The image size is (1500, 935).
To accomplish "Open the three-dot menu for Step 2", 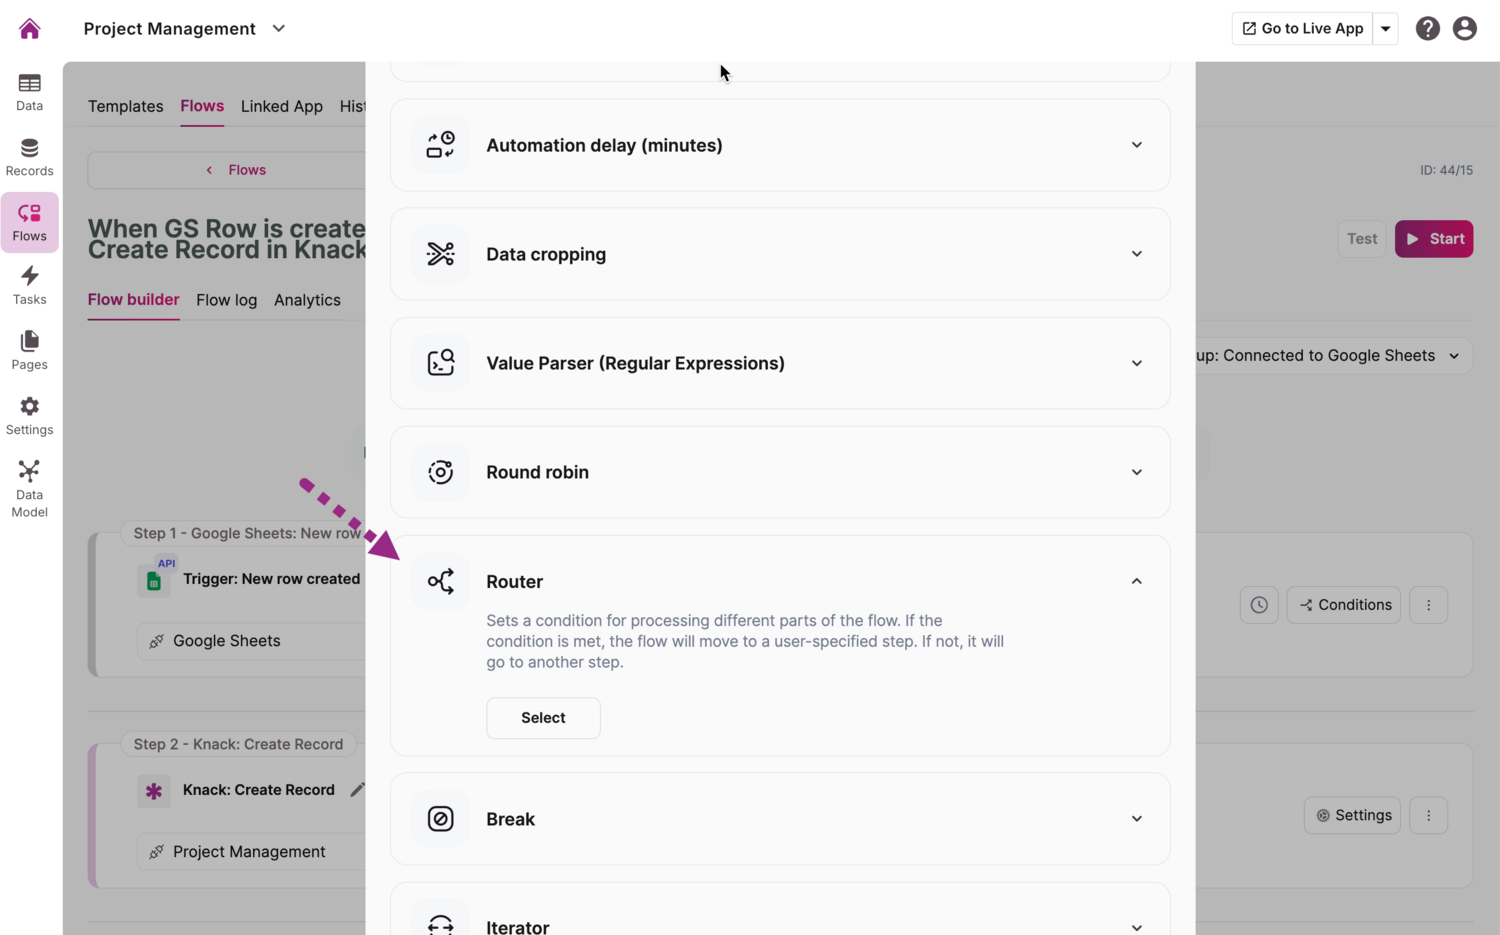I will coord(1428,816).
